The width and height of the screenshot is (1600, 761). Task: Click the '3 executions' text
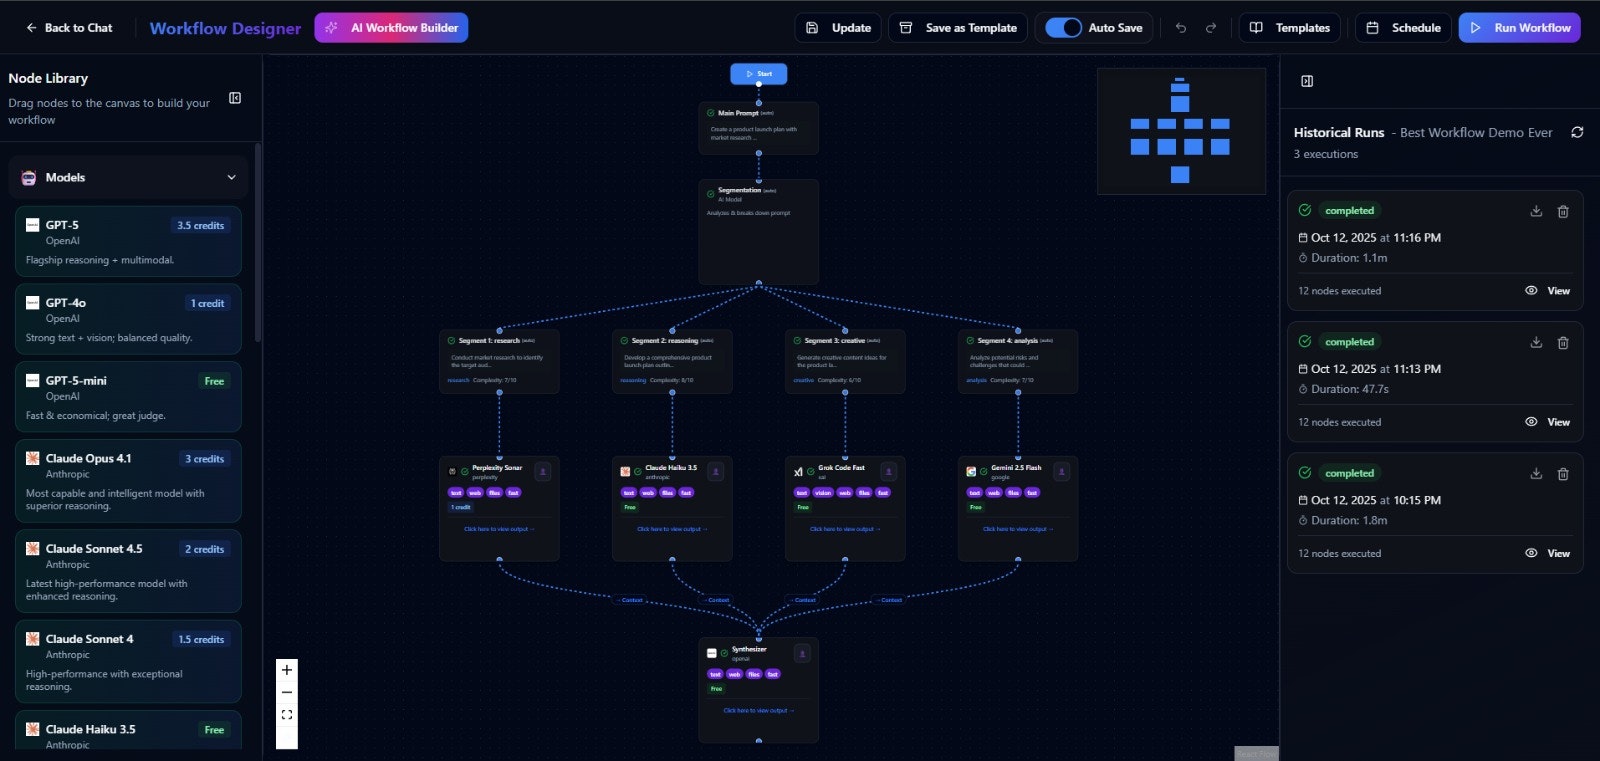tap(1326, 154)
